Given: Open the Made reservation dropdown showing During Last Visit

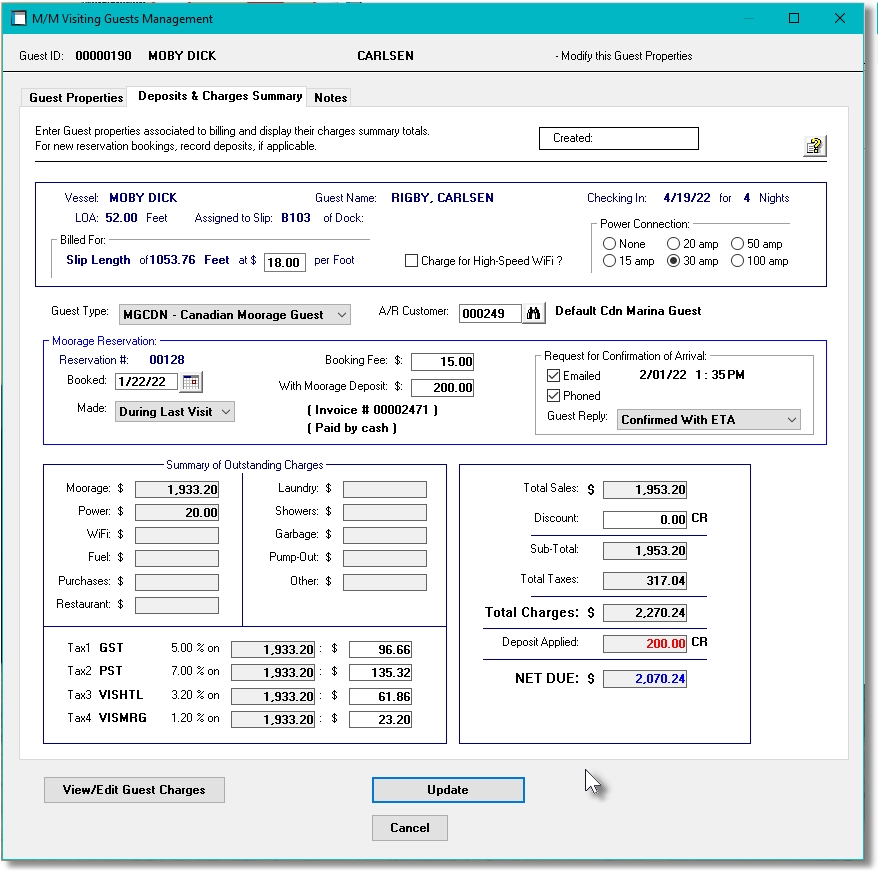Looking at the screenshot, I should tap(226, 411).
